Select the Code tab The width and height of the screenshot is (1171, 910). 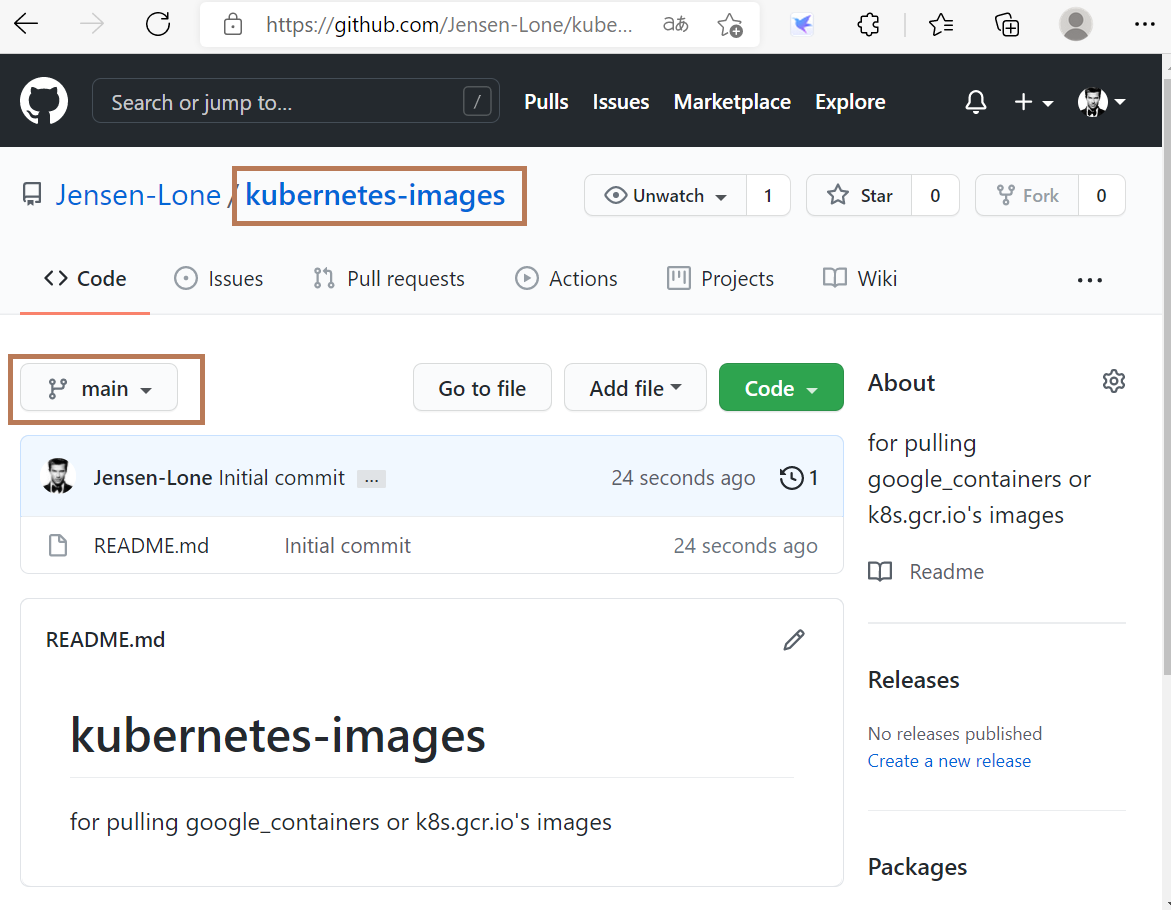(x=85, y=278)
